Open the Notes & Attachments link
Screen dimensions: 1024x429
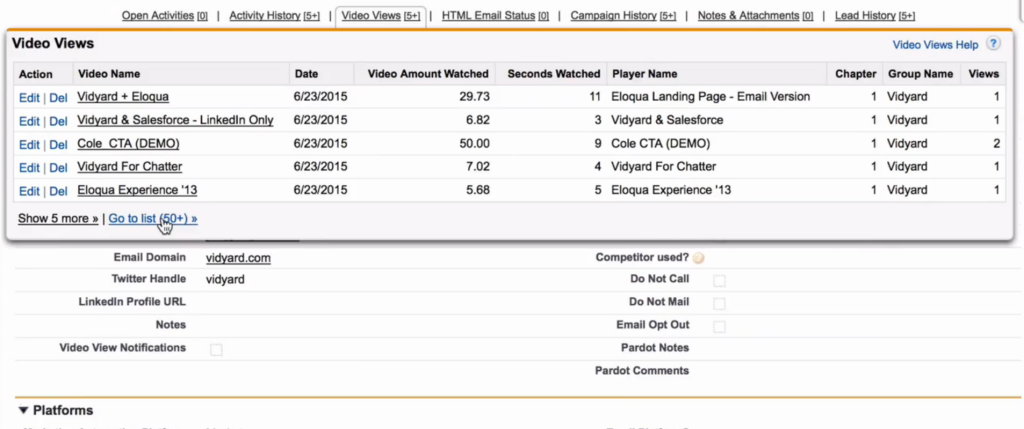point(756,15)
